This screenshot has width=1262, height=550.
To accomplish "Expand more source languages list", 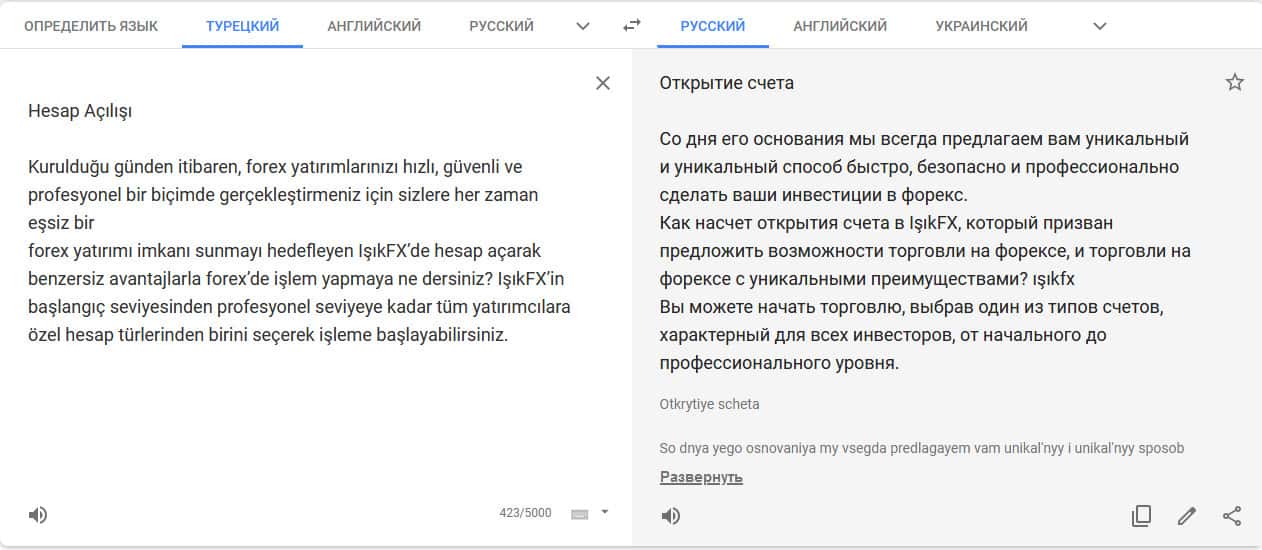I will (x=583, y=26).
